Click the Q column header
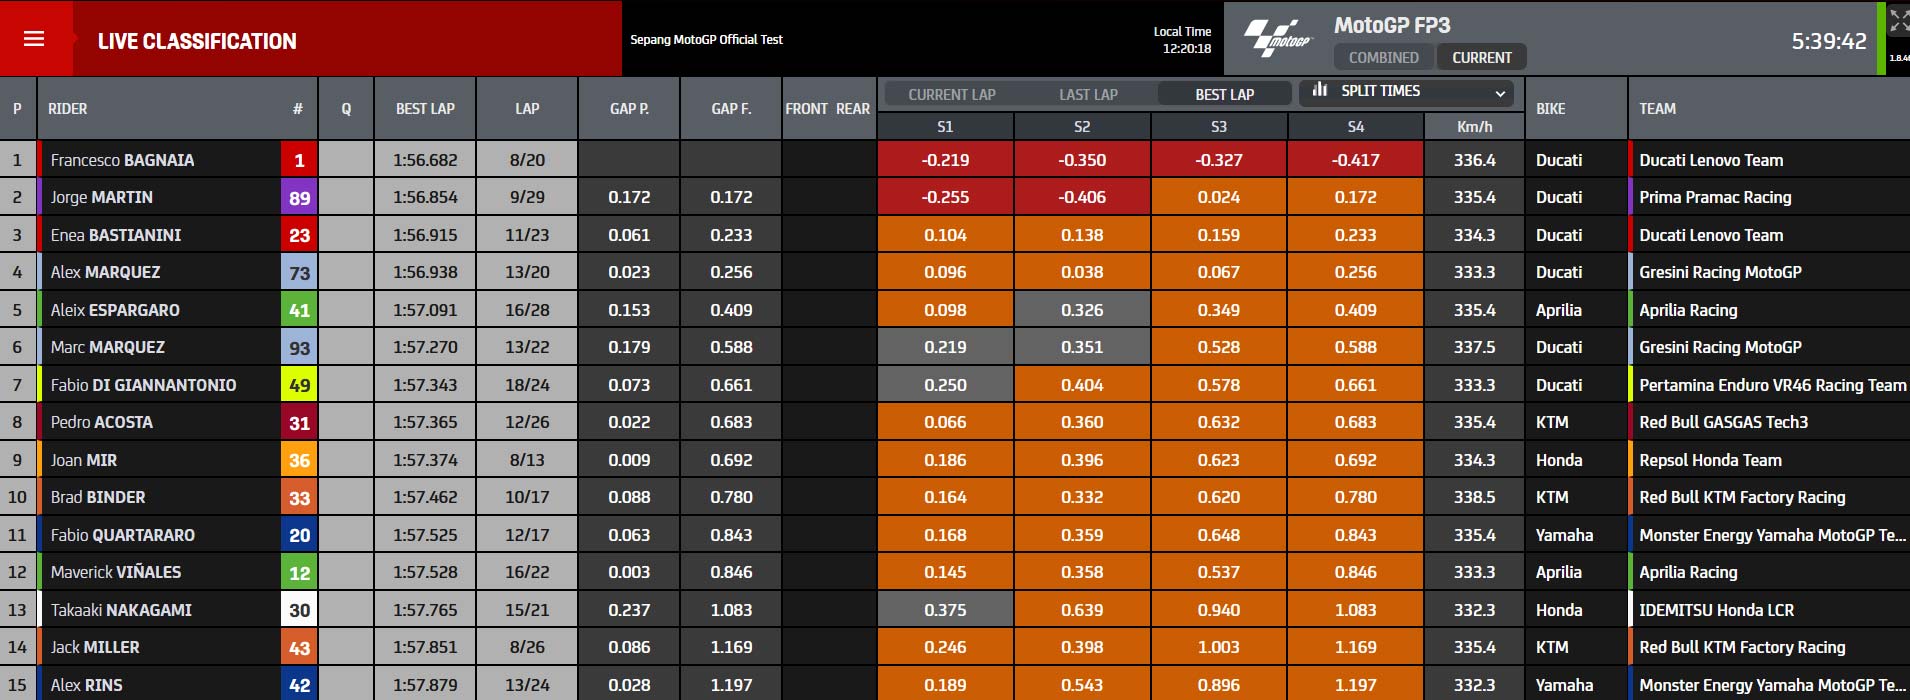 tap(346, 108)
